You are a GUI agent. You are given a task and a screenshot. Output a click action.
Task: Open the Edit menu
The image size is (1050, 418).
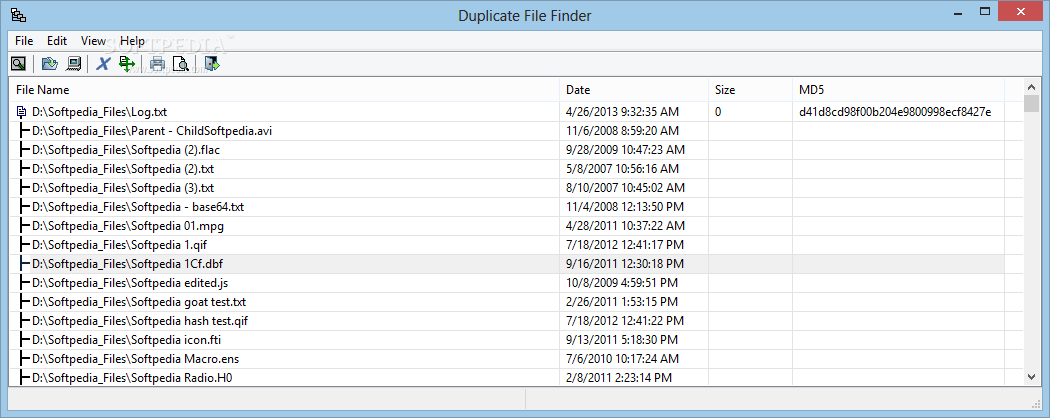[x=57, y=41]
